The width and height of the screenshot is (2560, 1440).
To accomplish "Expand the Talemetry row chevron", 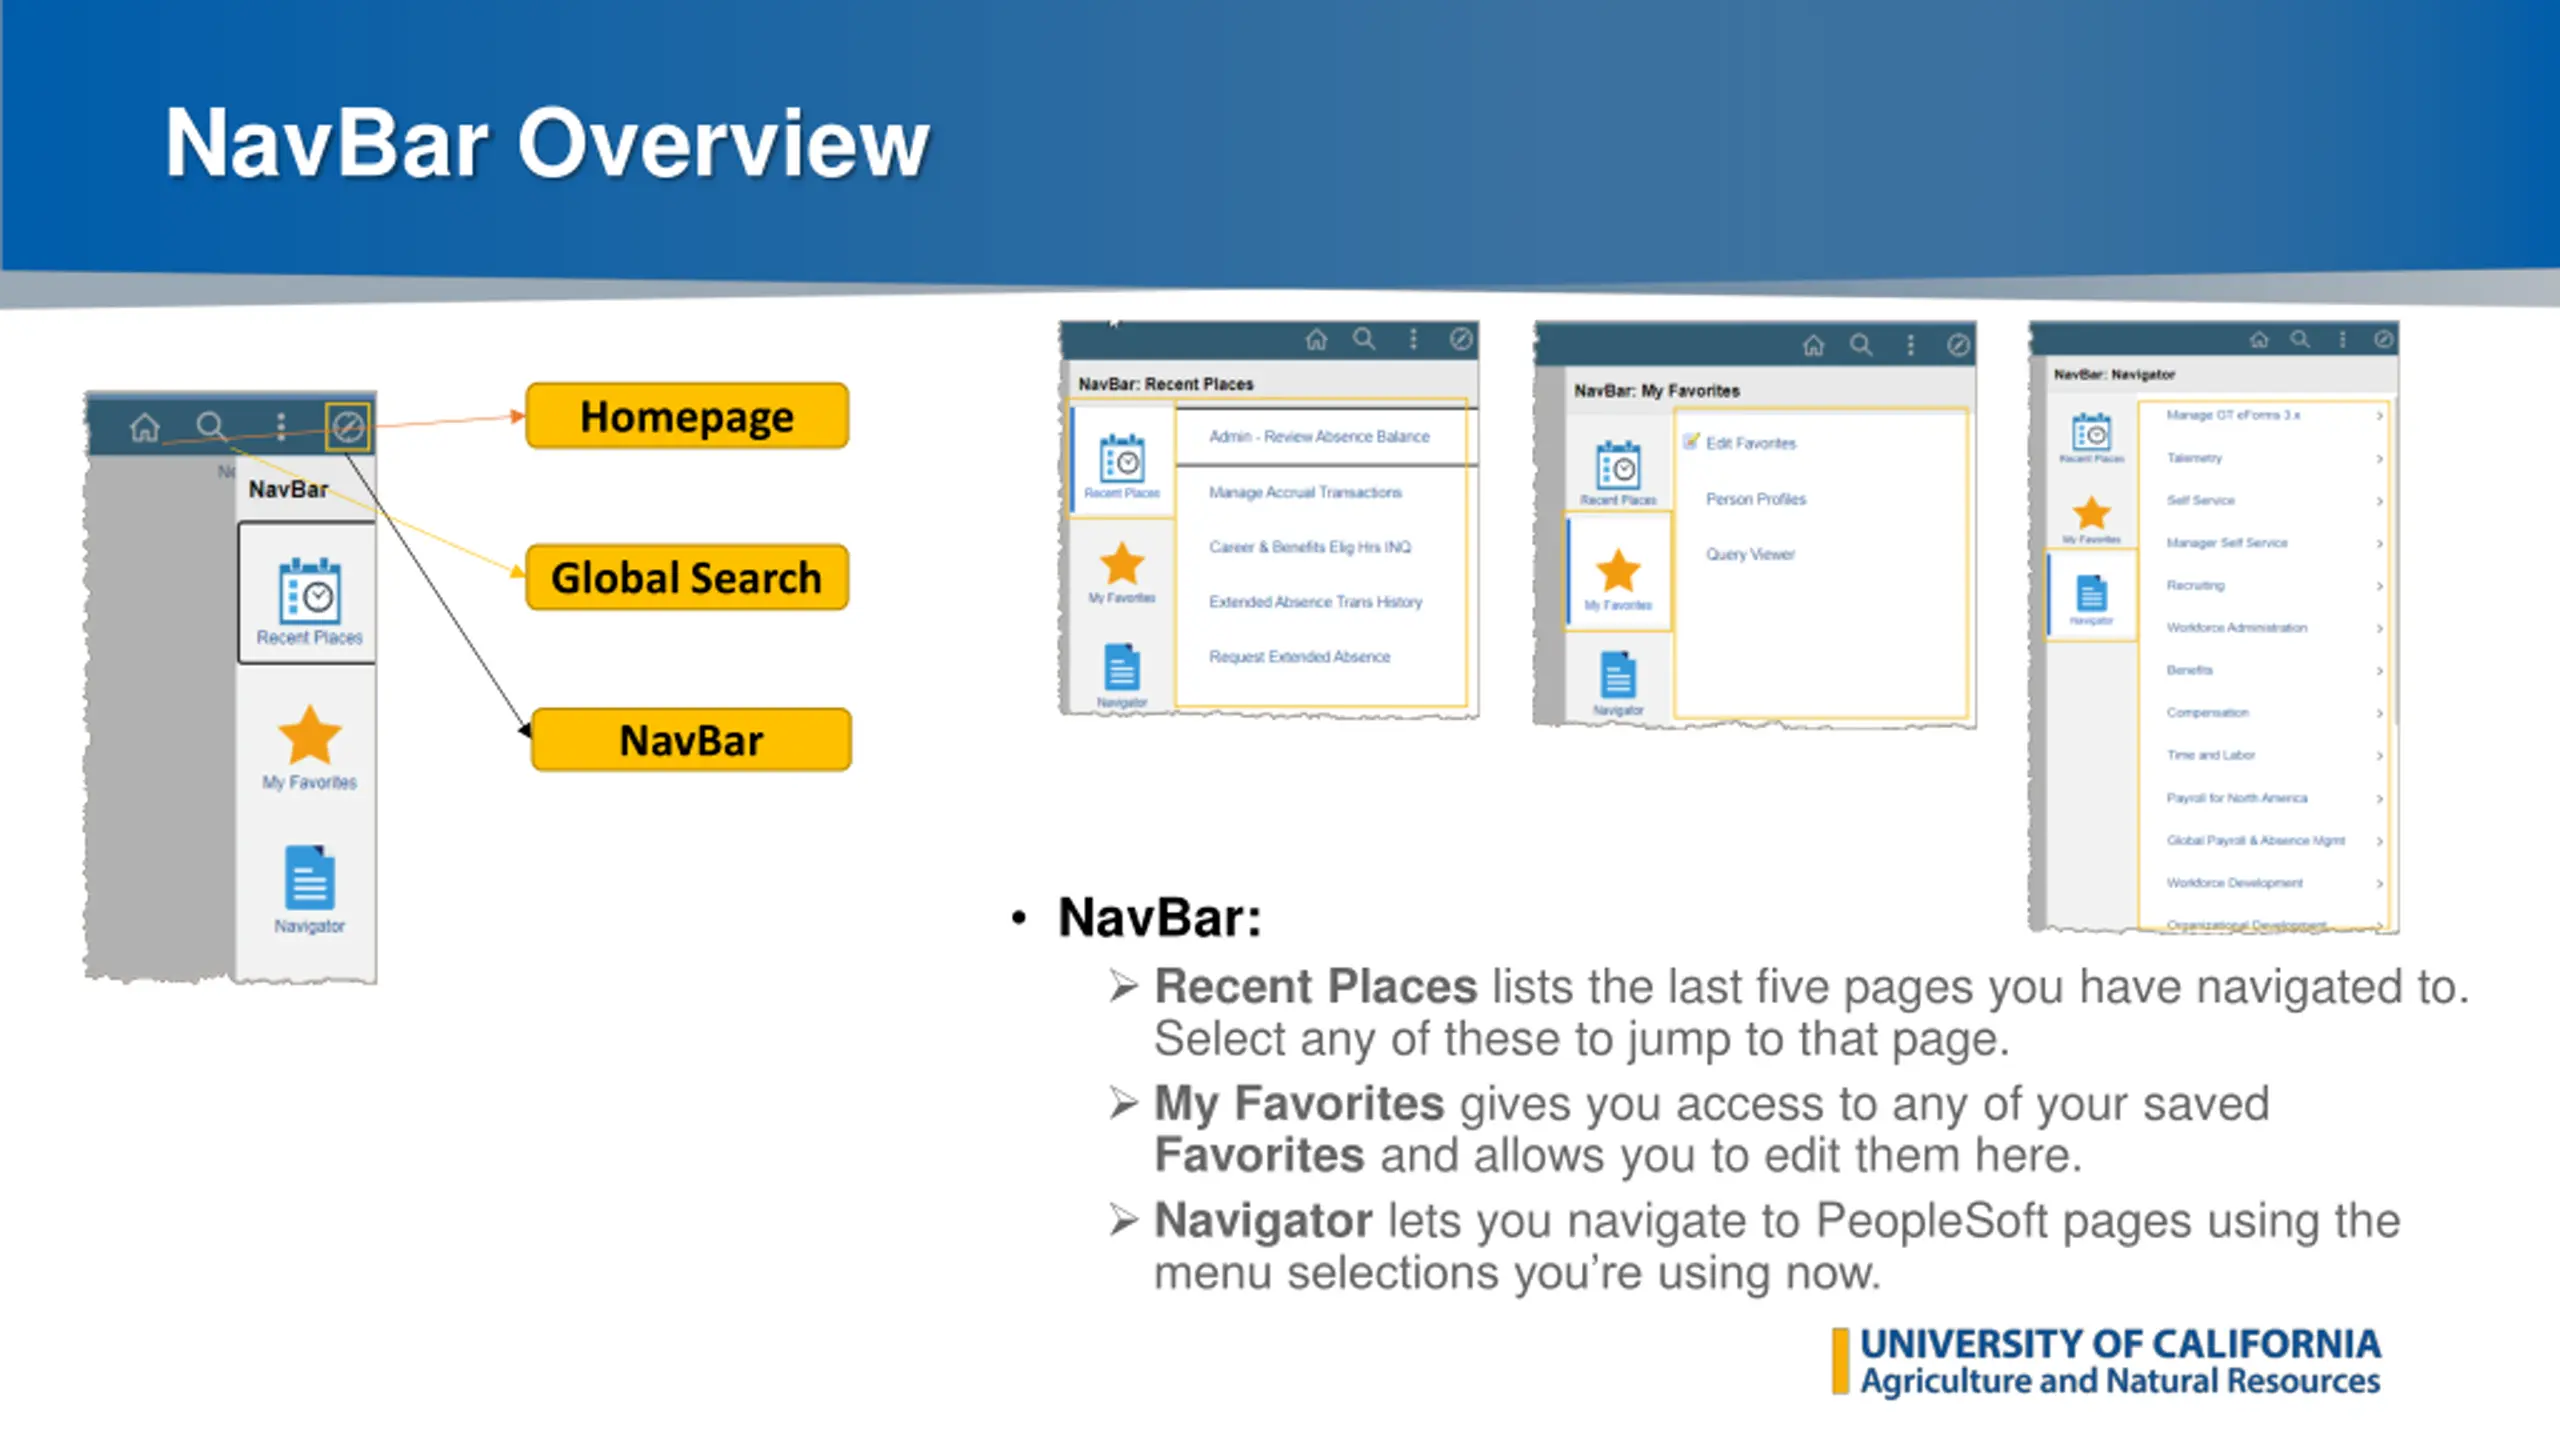I will point(2380,458).
